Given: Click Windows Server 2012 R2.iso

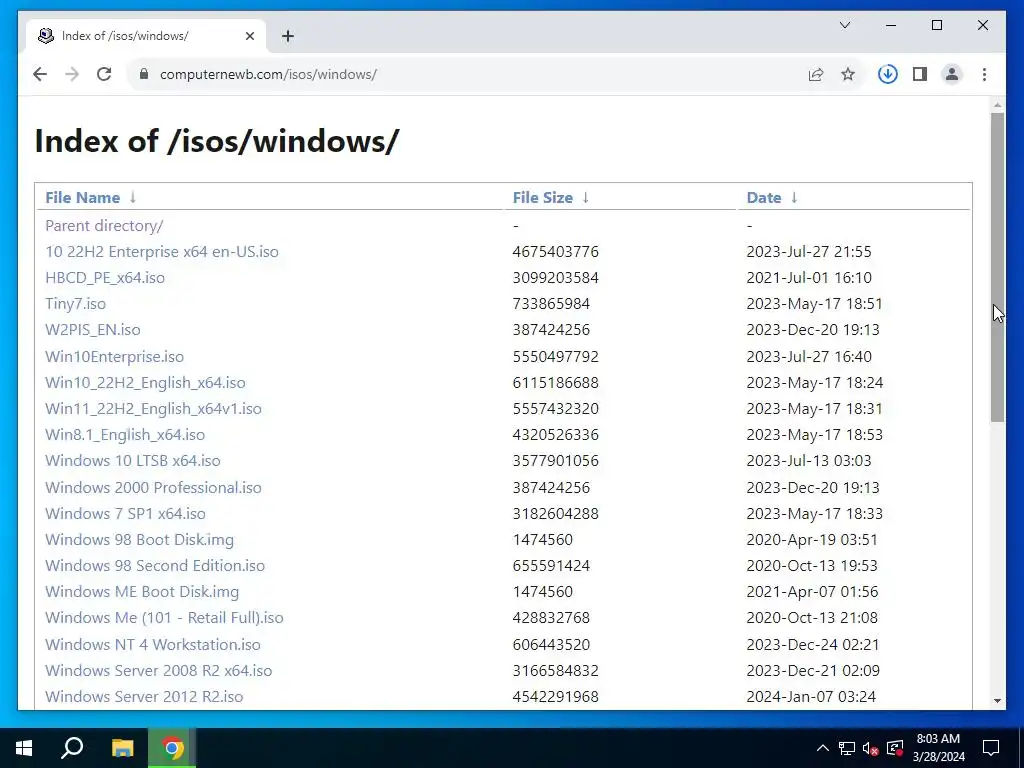Looking at the screenshot, I should (144, 697).
